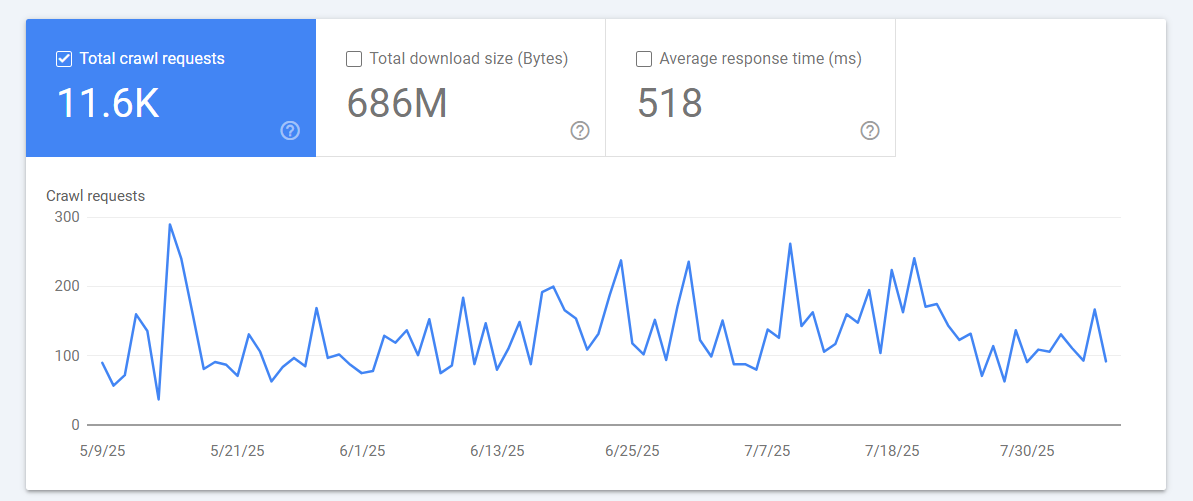This screenshot has width=1193, height=501.
Task: Open help icon on Average response time card
Action: click(870, 131)
